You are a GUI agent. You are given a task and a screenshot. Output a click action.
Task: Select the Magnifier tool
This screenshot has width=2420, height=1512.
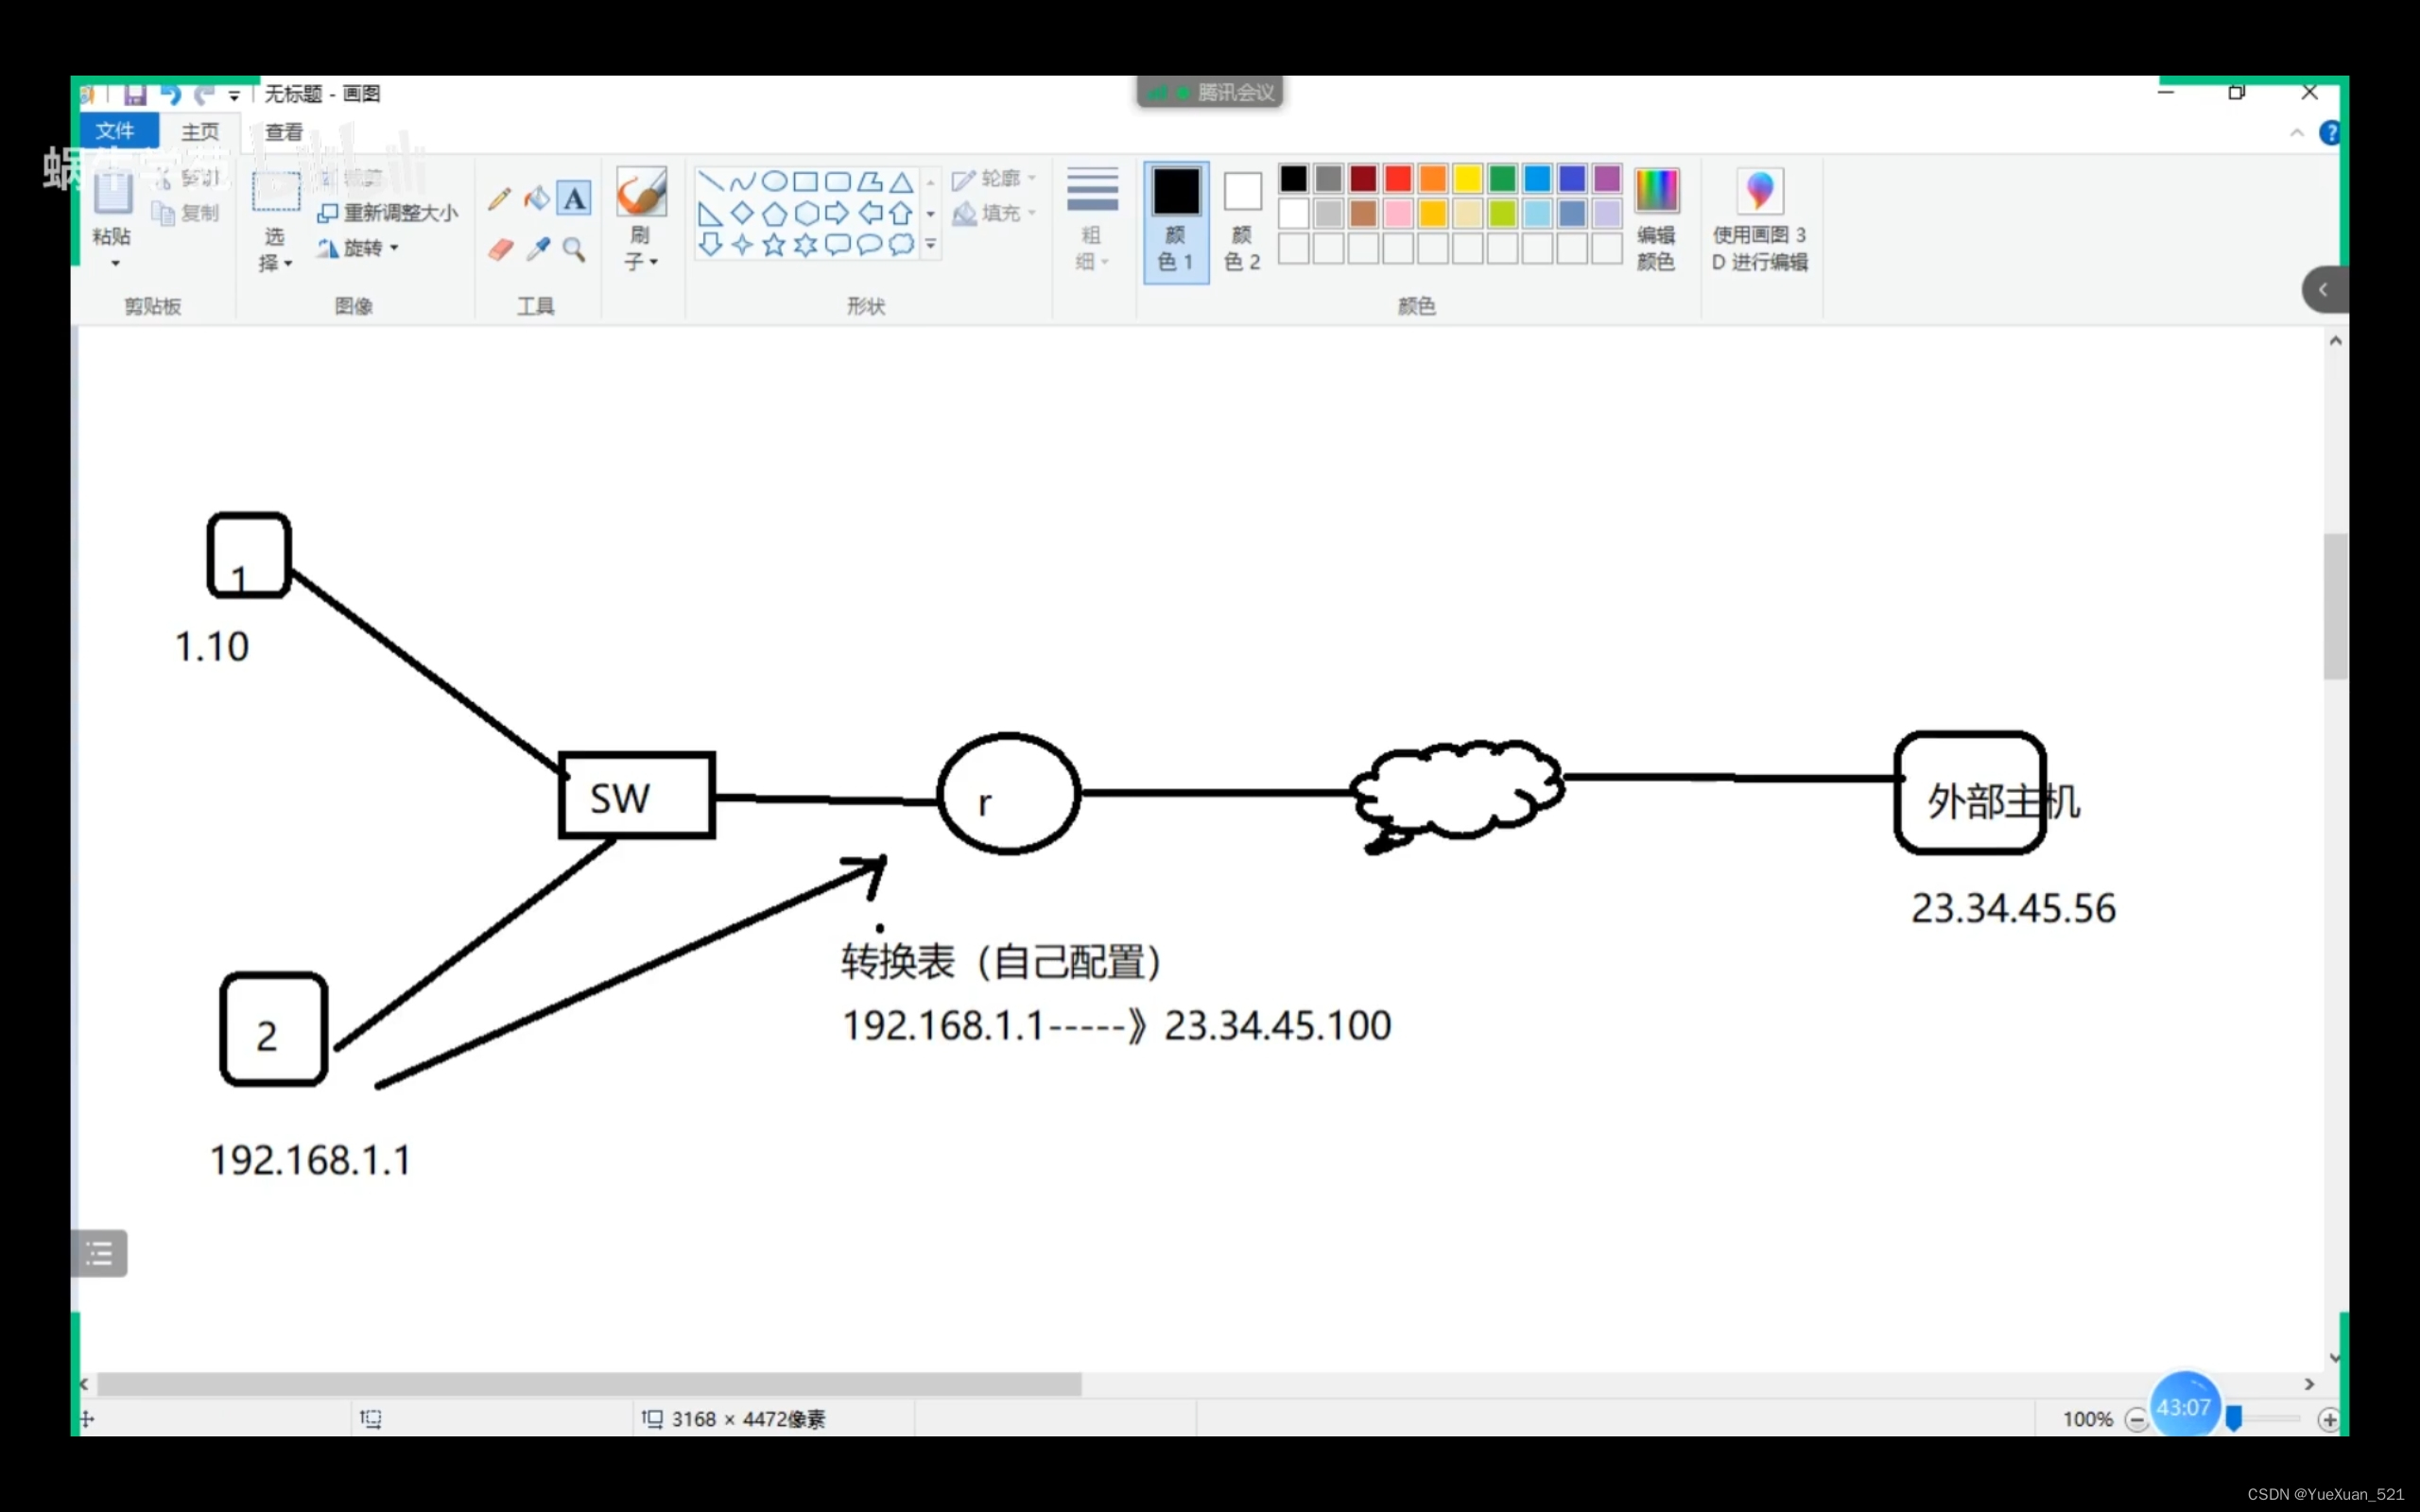coord(575,249)
